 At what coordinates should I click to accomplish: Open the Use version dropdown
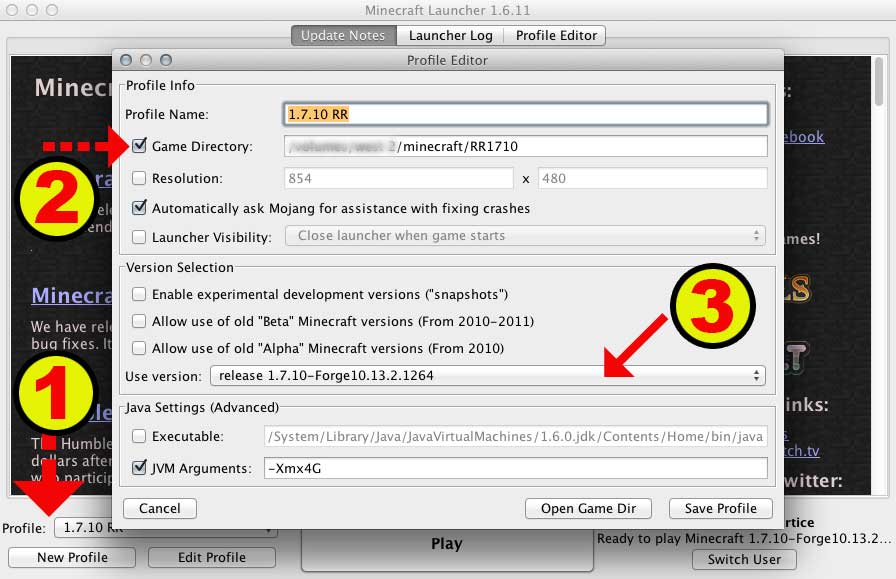click(x=487, y=376)
